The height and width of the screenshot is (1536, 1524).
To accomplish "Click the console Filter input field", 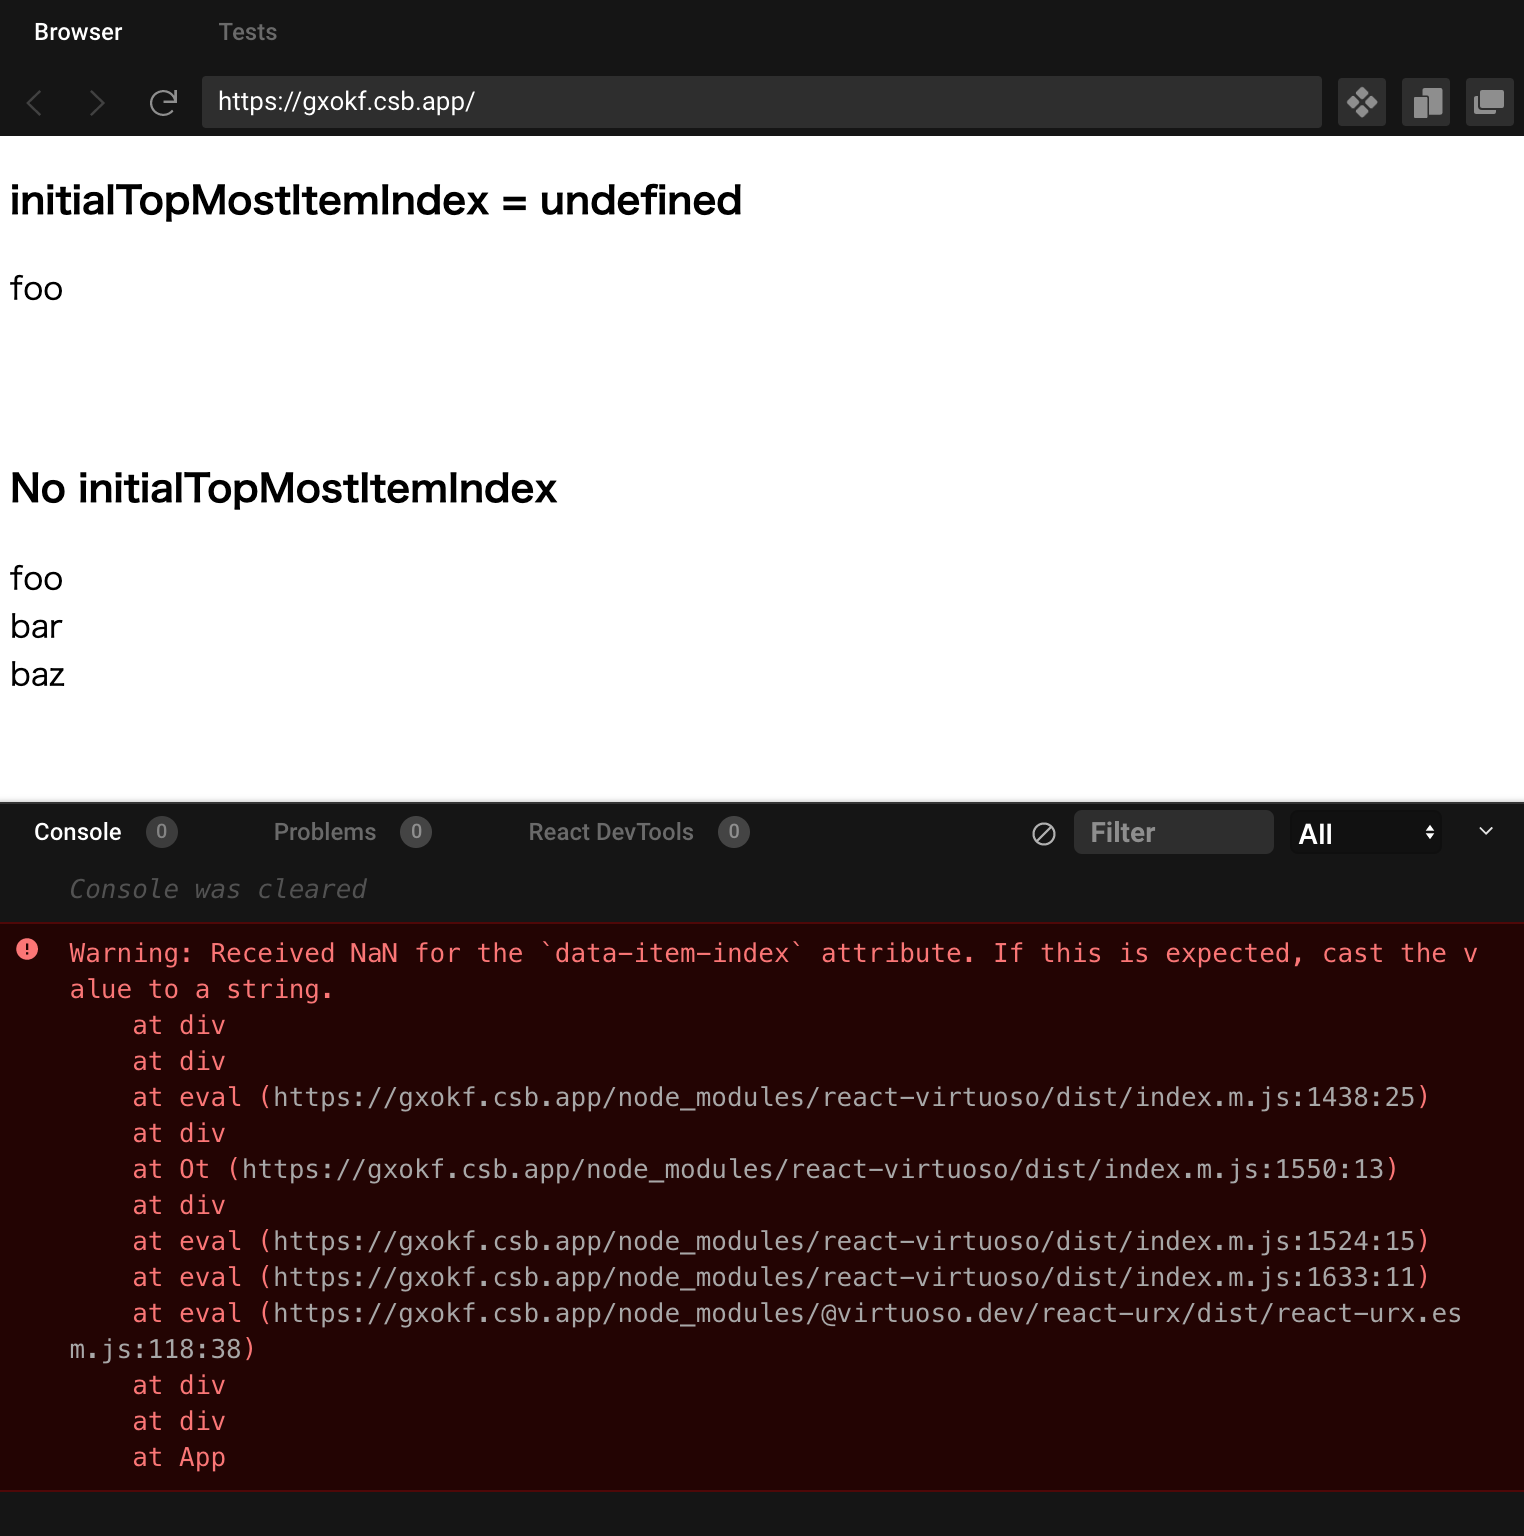I will click(x=1174, y=832).
